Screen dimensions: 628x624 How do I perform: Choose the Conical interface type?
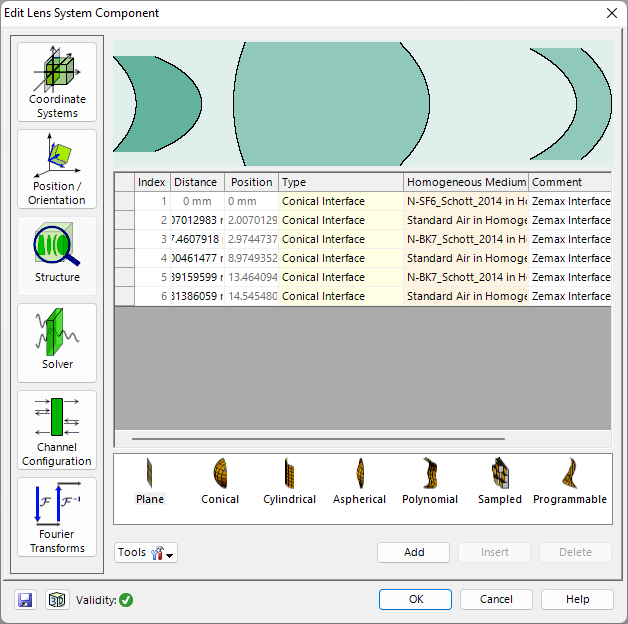220,481
